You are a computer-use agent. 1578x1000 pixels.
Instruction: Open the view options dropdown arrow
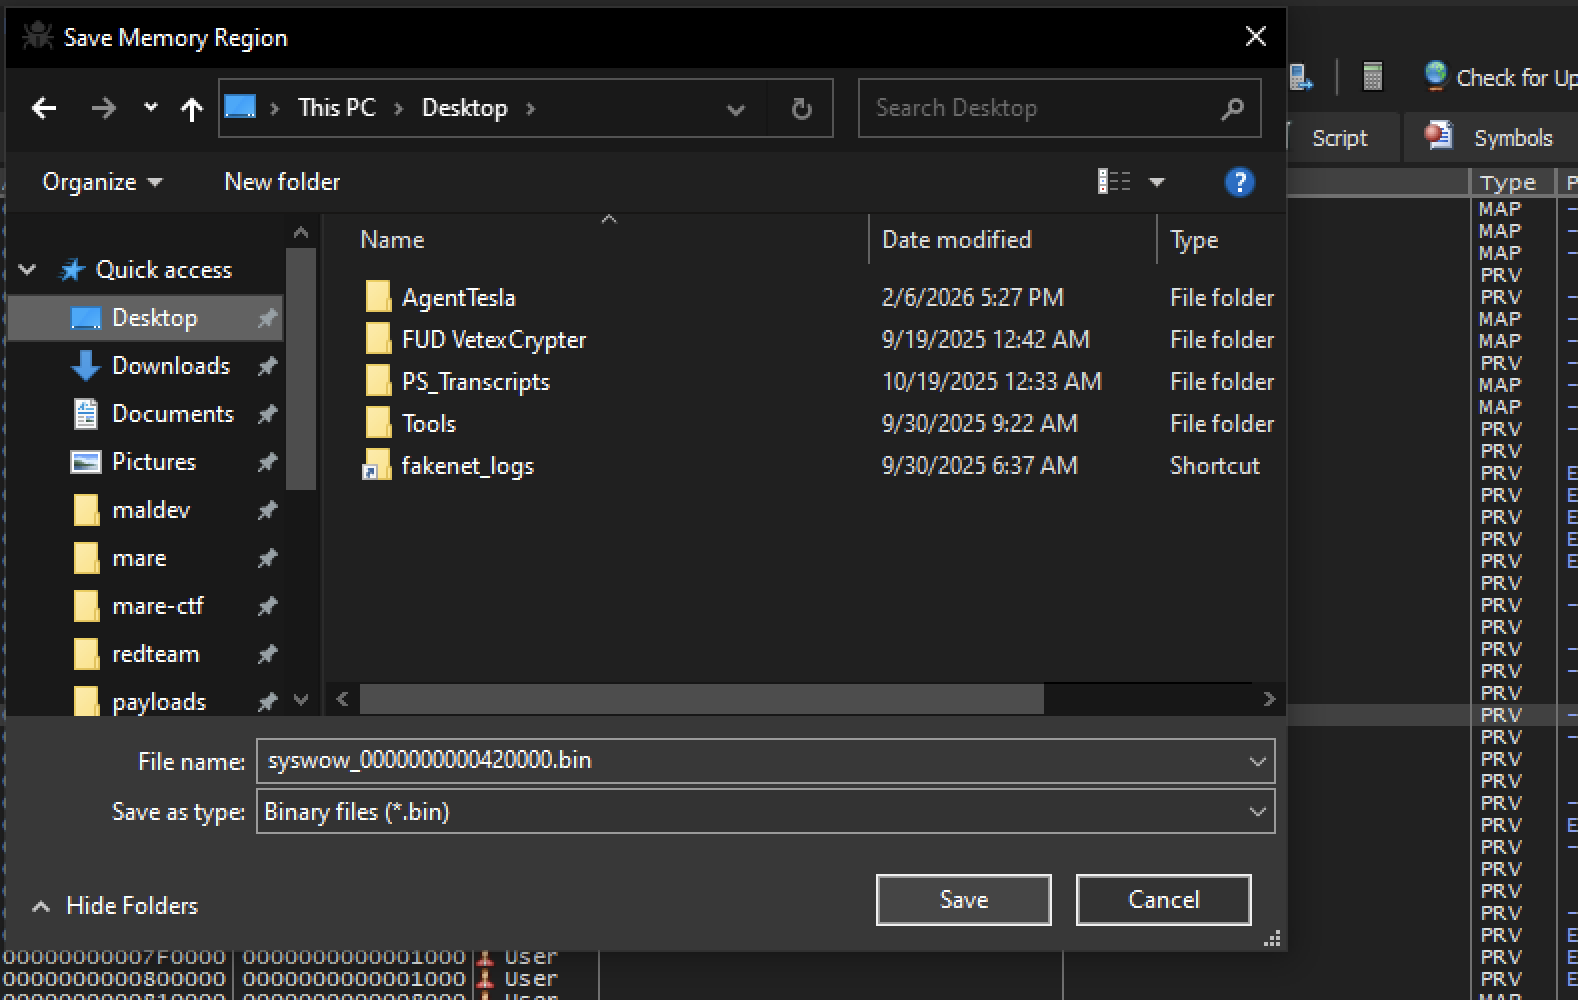pos(1157,182)
